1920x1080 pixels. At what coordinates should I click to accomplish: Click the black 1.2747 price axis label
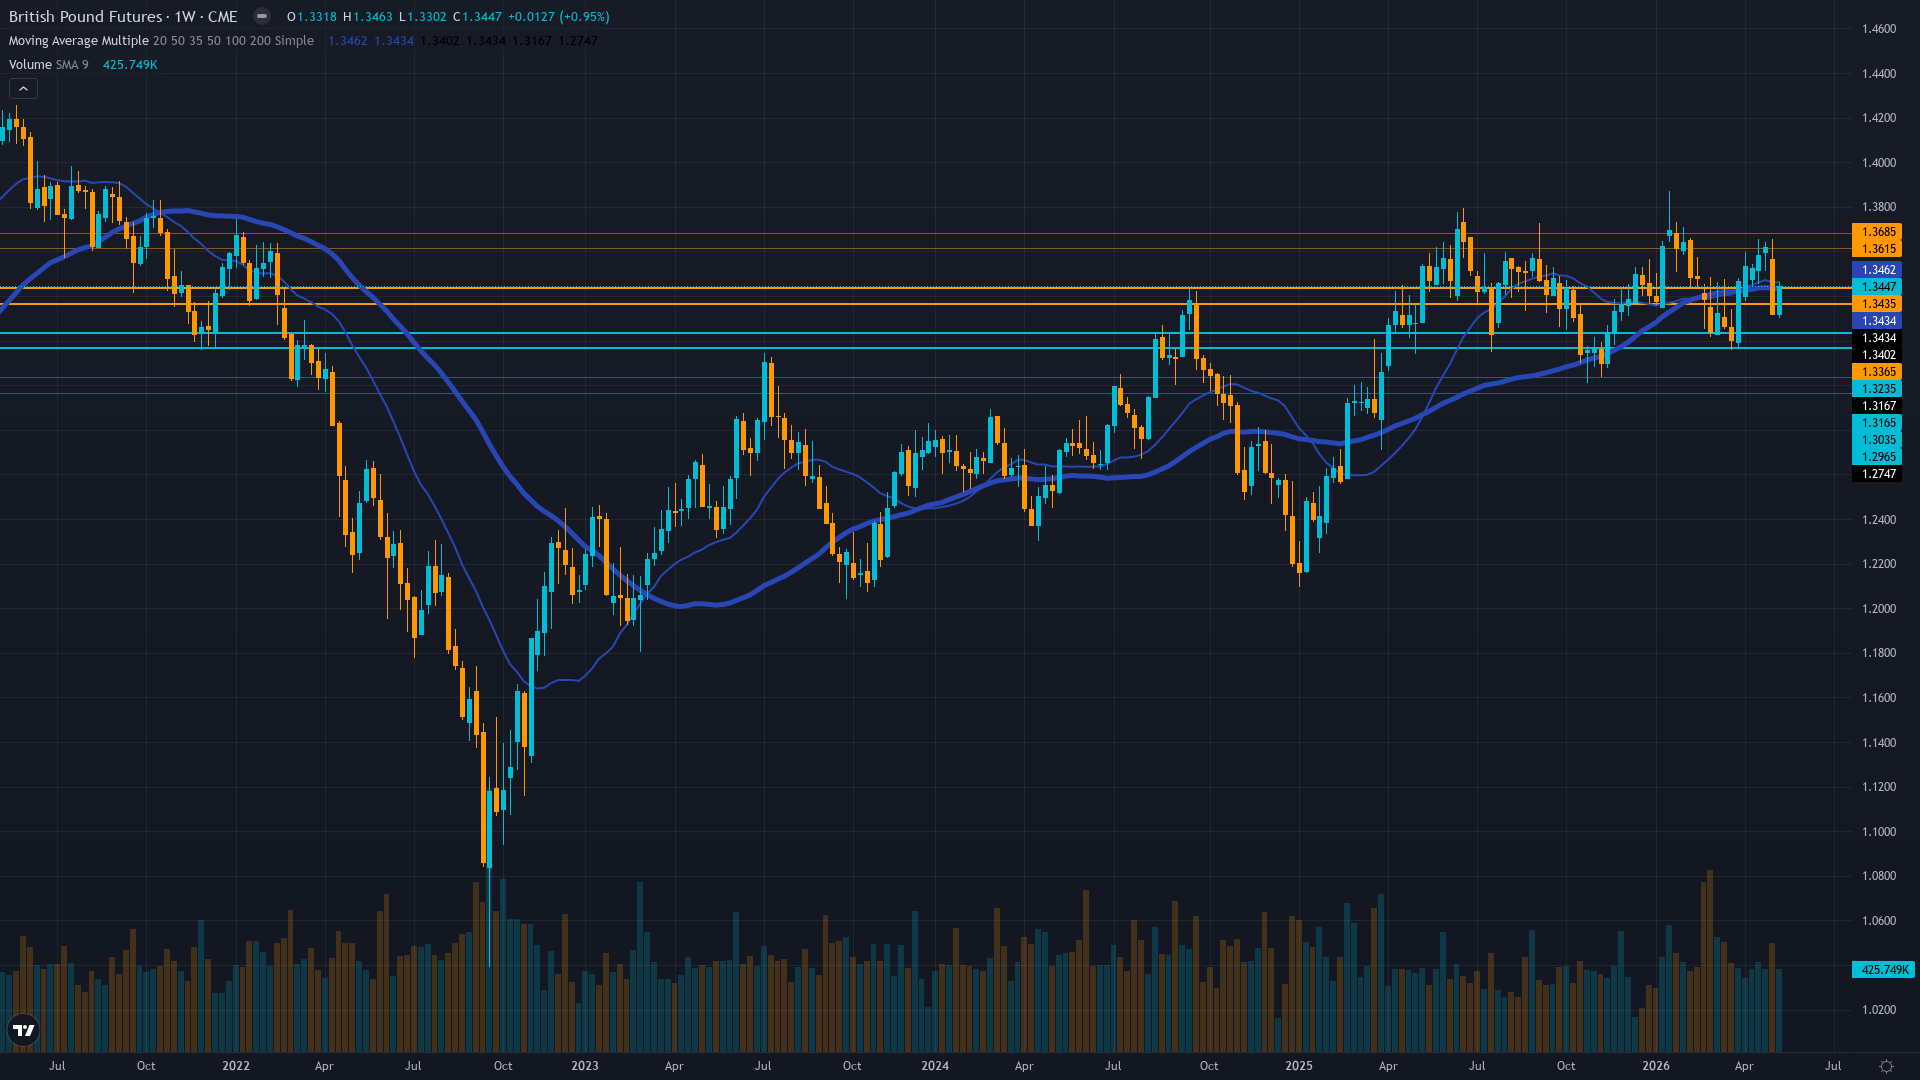(1877, 474)
